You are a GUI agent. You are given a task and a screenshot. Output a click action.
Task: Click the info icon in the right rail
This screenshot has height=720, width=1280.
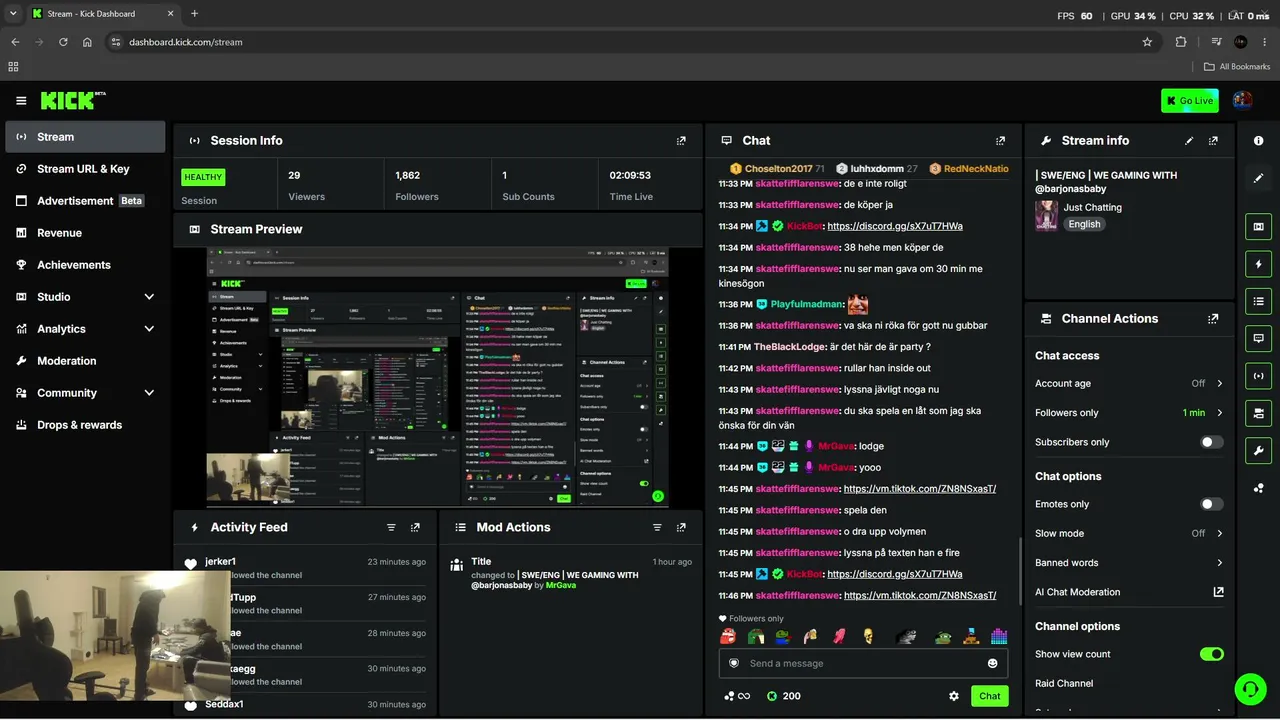1259,141
